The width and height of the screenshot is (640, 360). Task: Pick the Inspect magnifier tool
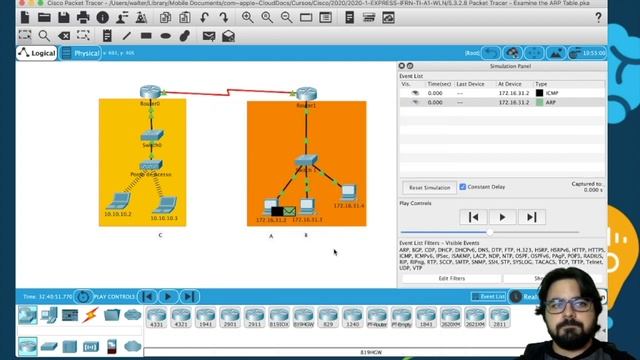click(x=44, y=36)
